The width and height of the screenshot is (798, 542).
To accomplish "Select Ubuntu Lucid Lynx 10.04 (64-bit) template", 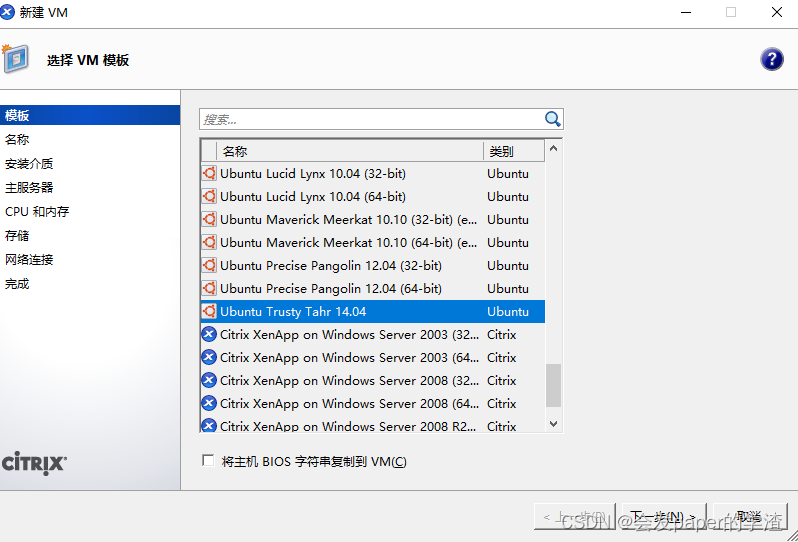I will (x=313, y=196).
